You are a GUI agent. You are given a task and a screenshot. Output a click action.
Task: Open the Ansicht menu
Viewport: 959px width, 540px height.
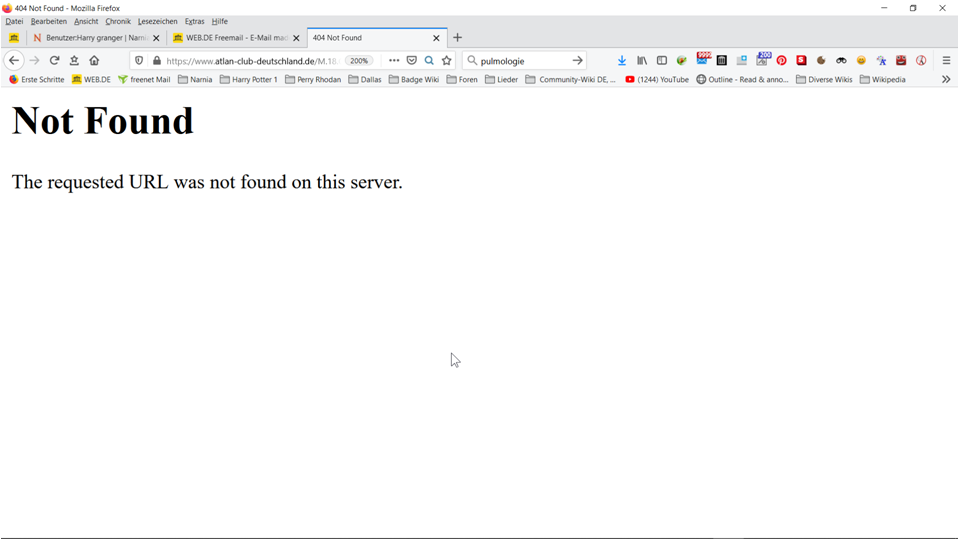86,21
